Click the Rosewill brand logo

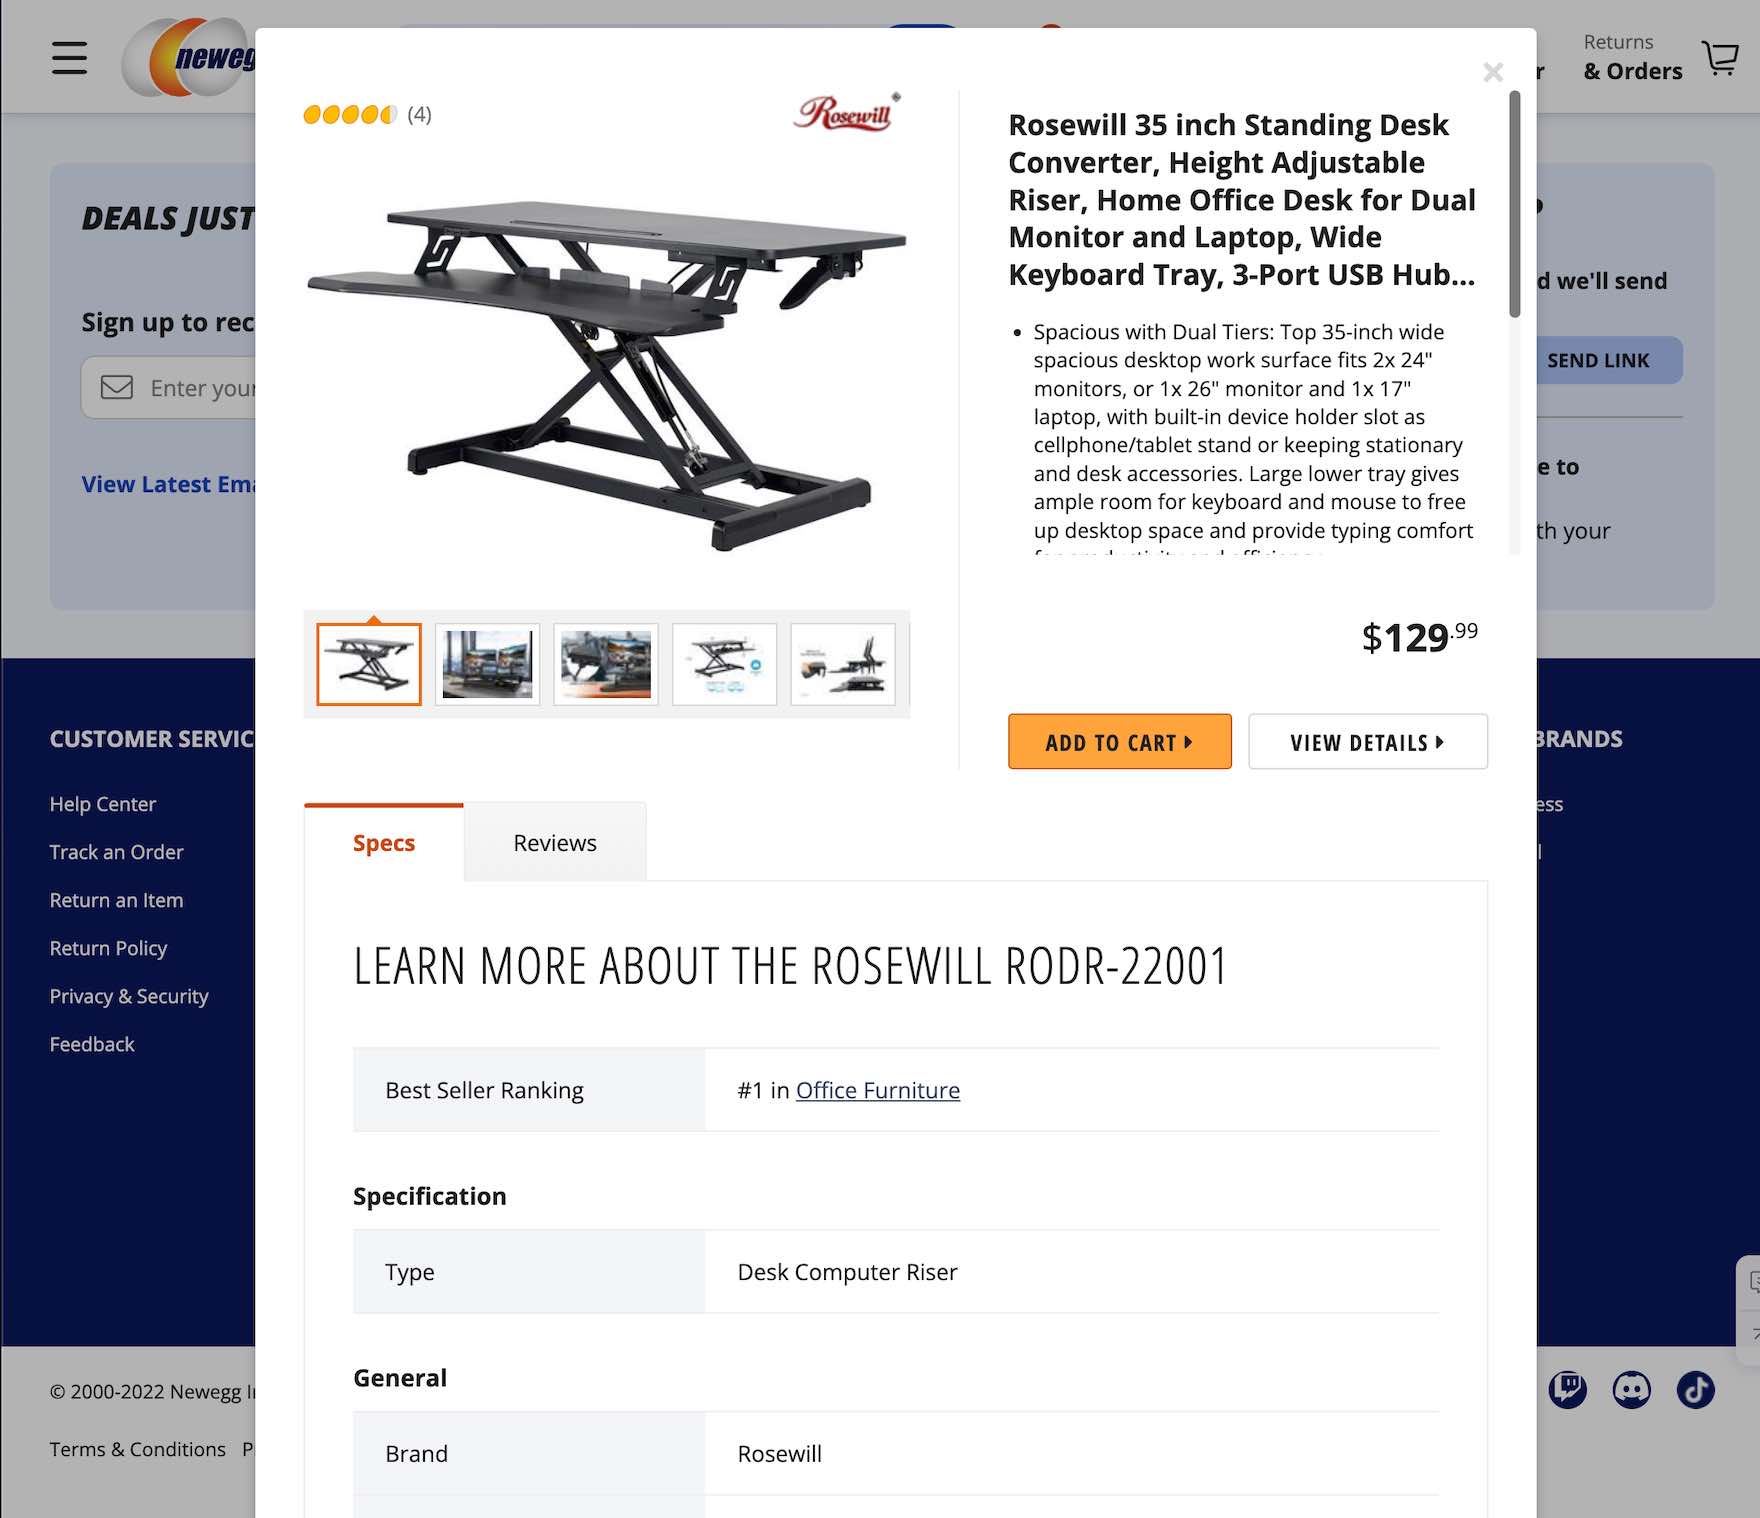[x=847, y=112]
